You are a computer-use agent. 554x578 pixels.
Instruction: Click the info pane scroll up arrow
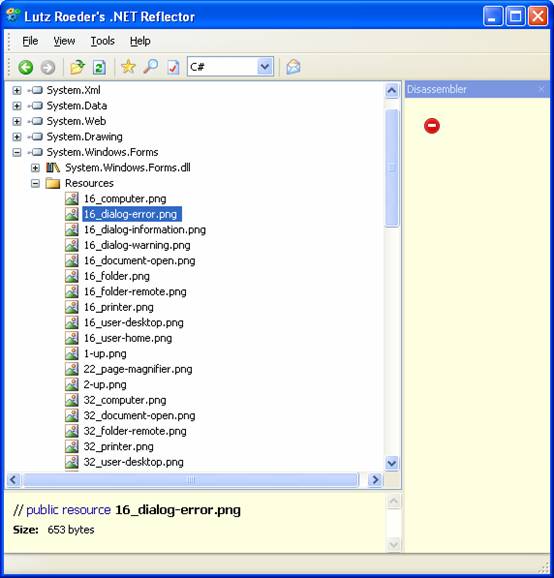[394, 501]
